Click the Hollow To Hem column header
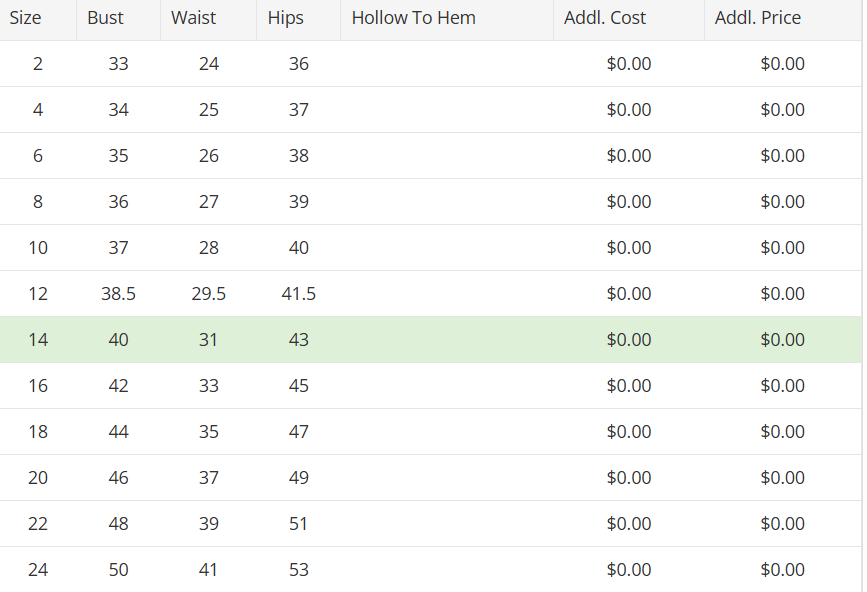The width and height of the screenshot is (867, 592). point(413,18)
